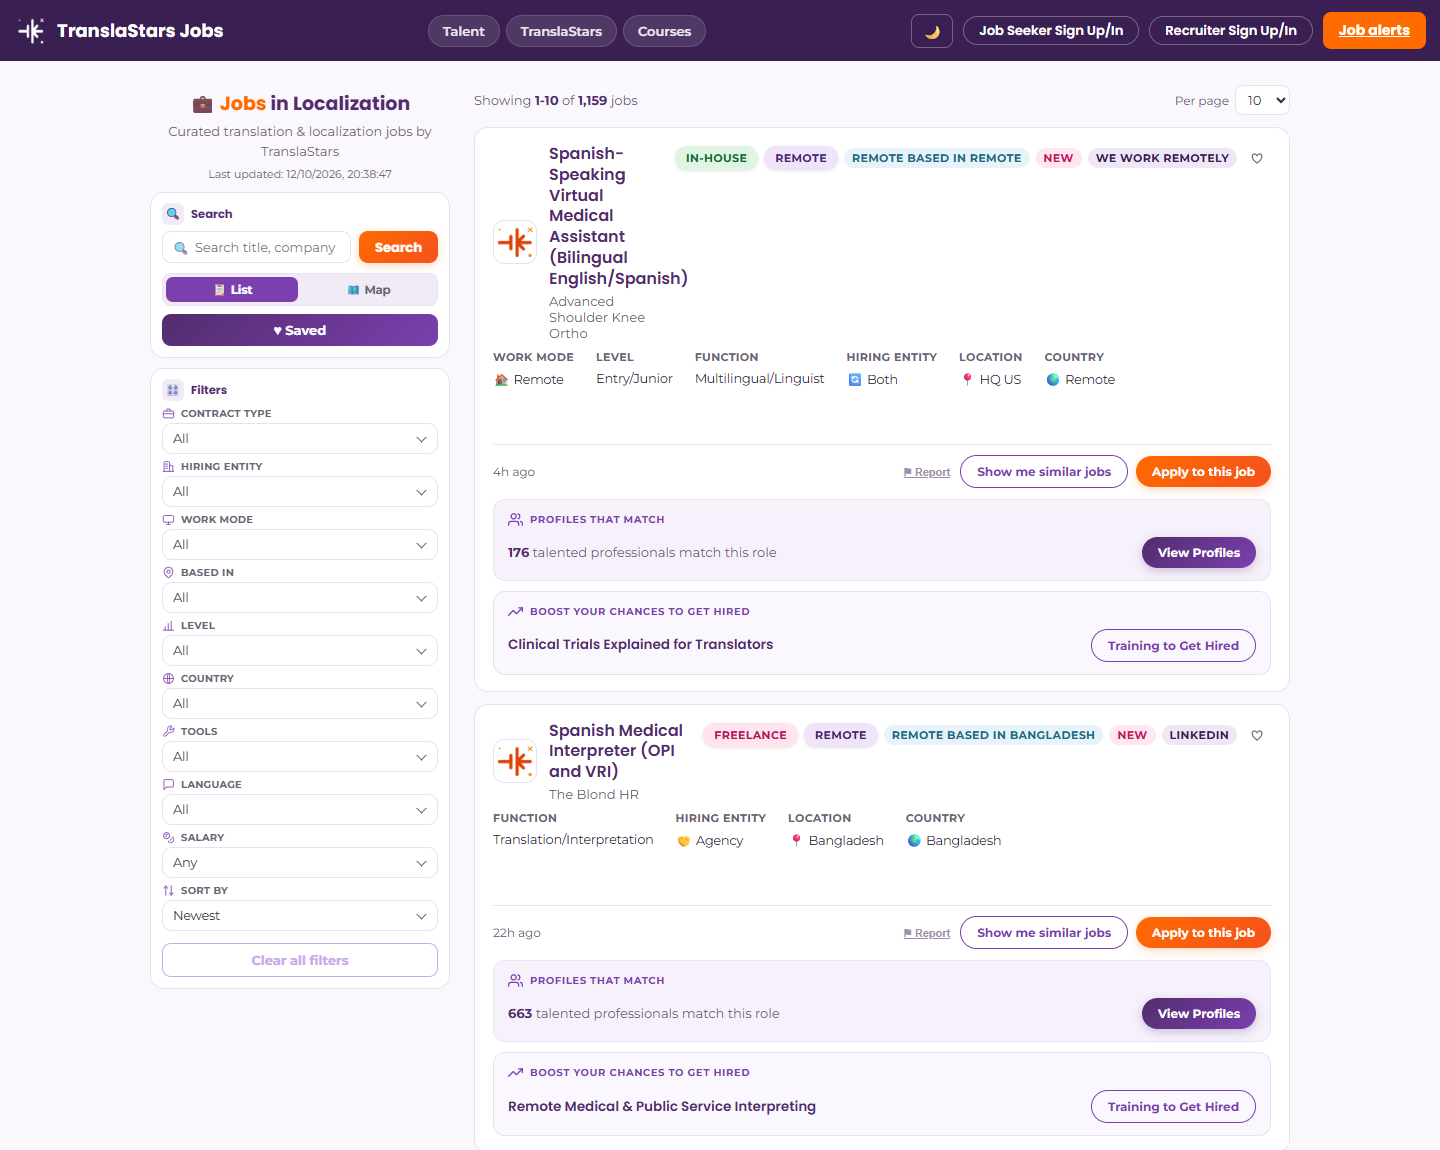The image size is (1440, 1150).
Task: Open the Hiring Entity filter dropdown
Action: [x=300, y=492]
